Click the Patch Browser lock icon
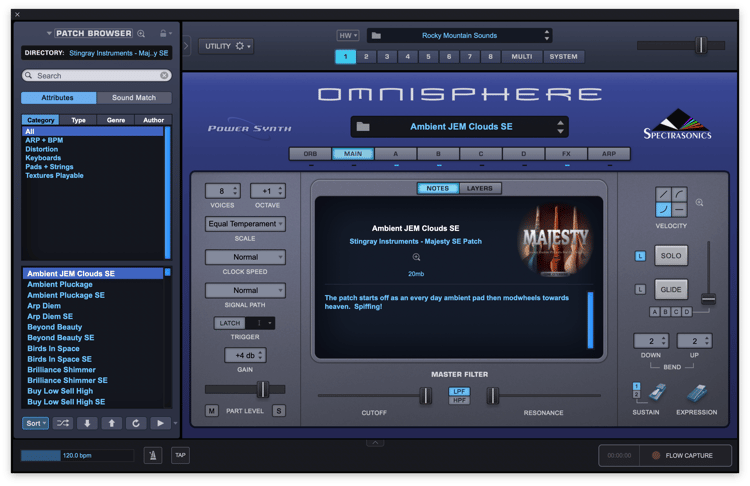Screen dimensions: 750x486 [x=163, y=33]
